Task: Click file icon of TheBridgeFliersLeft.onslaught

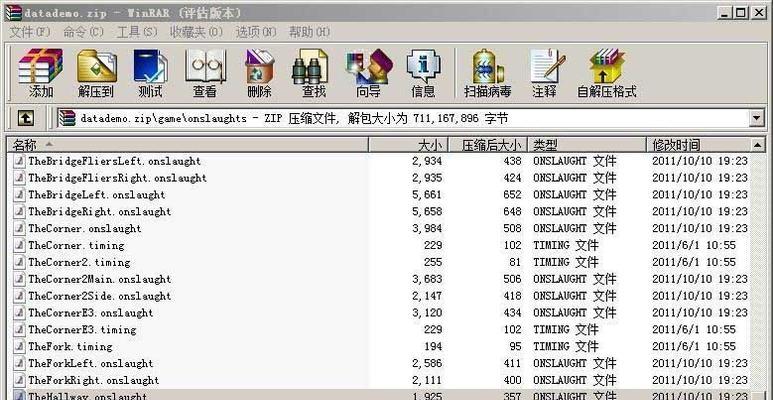Action: [19, 161]
